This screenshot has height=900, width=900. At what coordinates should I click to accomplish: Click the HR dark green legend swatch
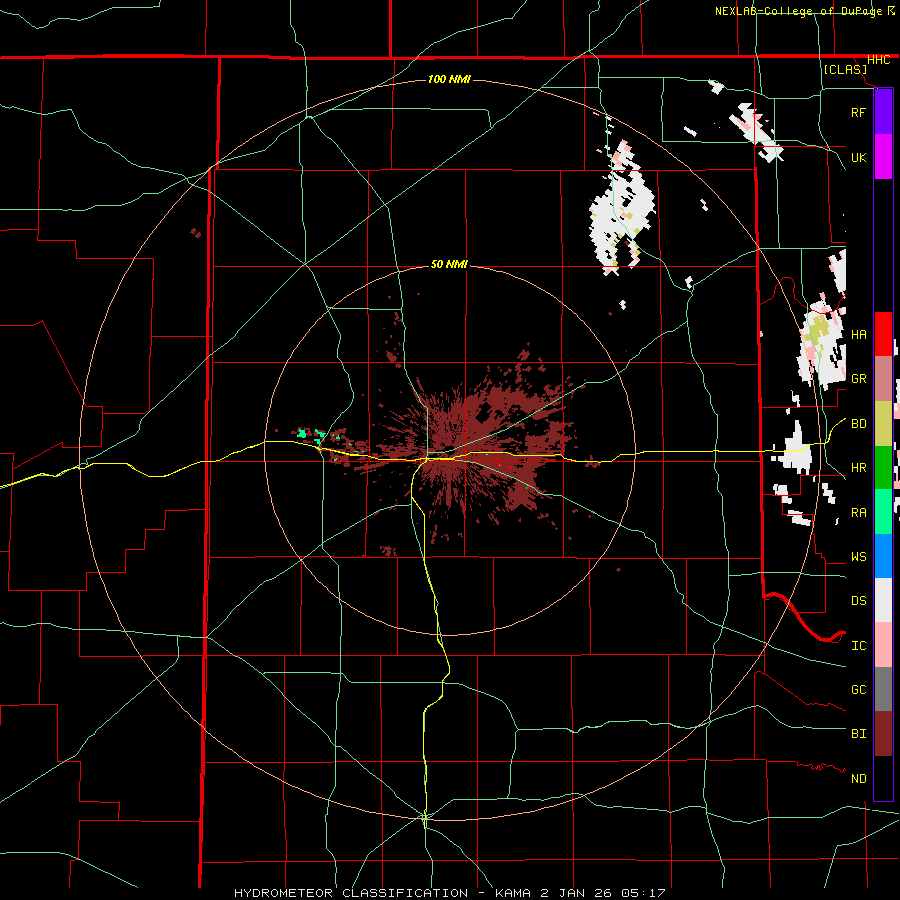point(883,468)
